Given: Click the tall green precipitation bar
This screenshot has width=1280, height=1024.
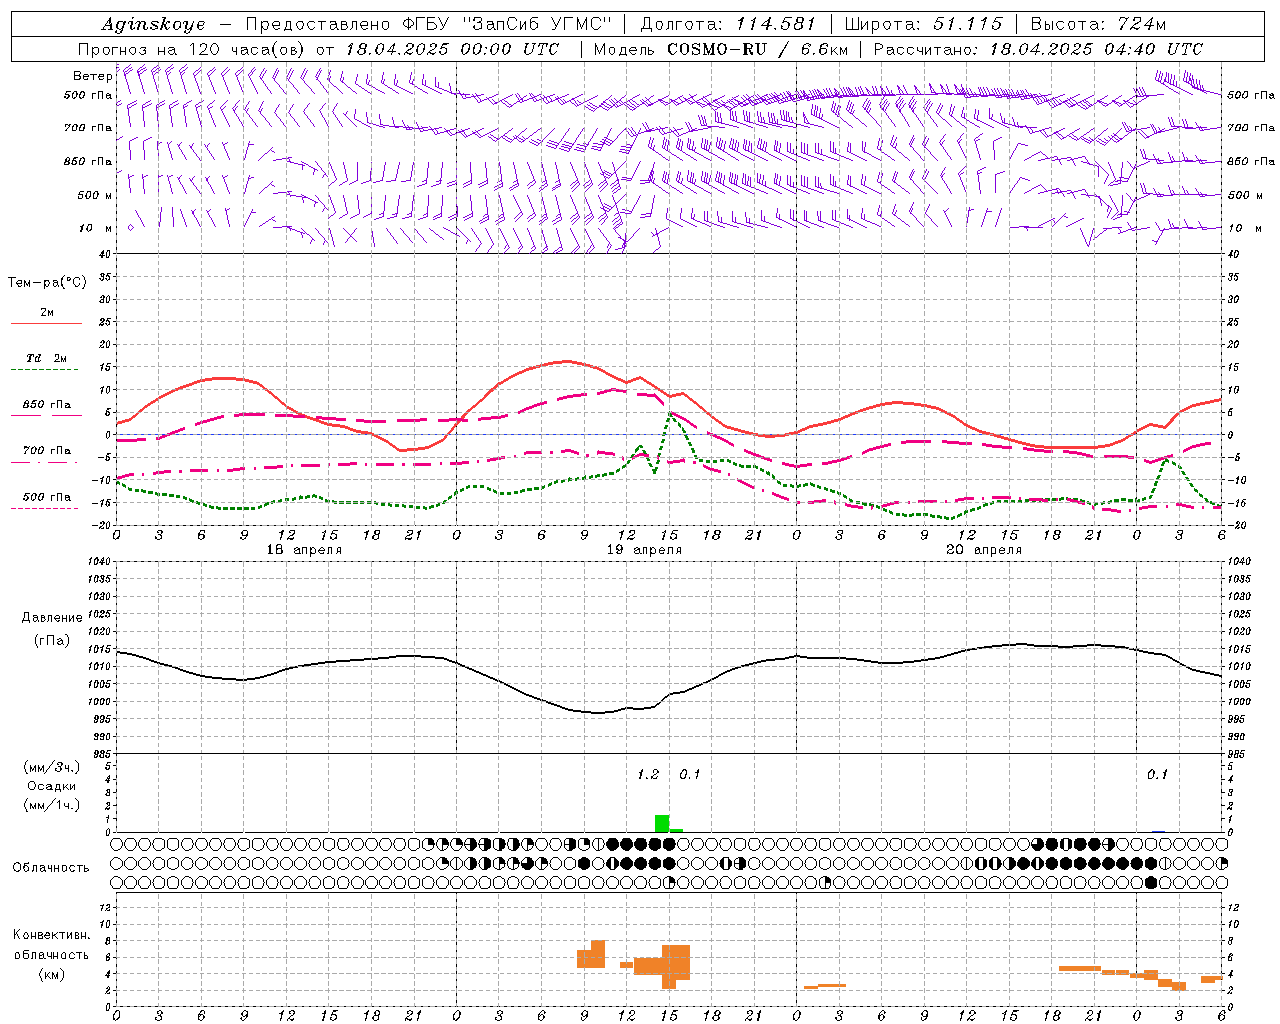Looking at the screenshot, I should tap(662, 823).
